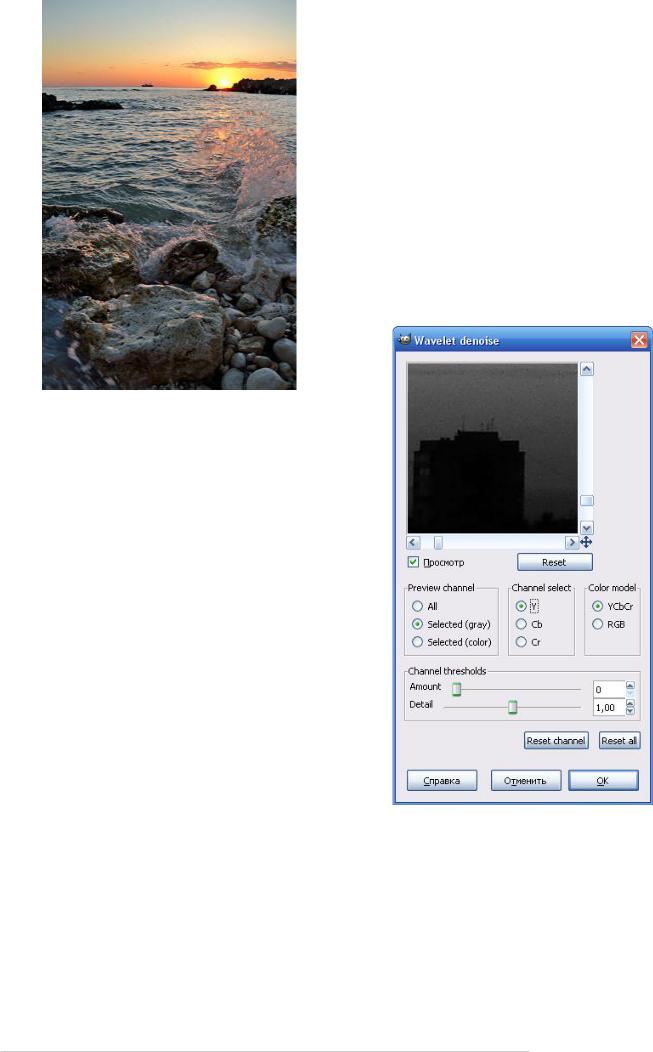
Task: Confirm denoise with the OK button
Action: pyautogui.click(x=603, y=780)
